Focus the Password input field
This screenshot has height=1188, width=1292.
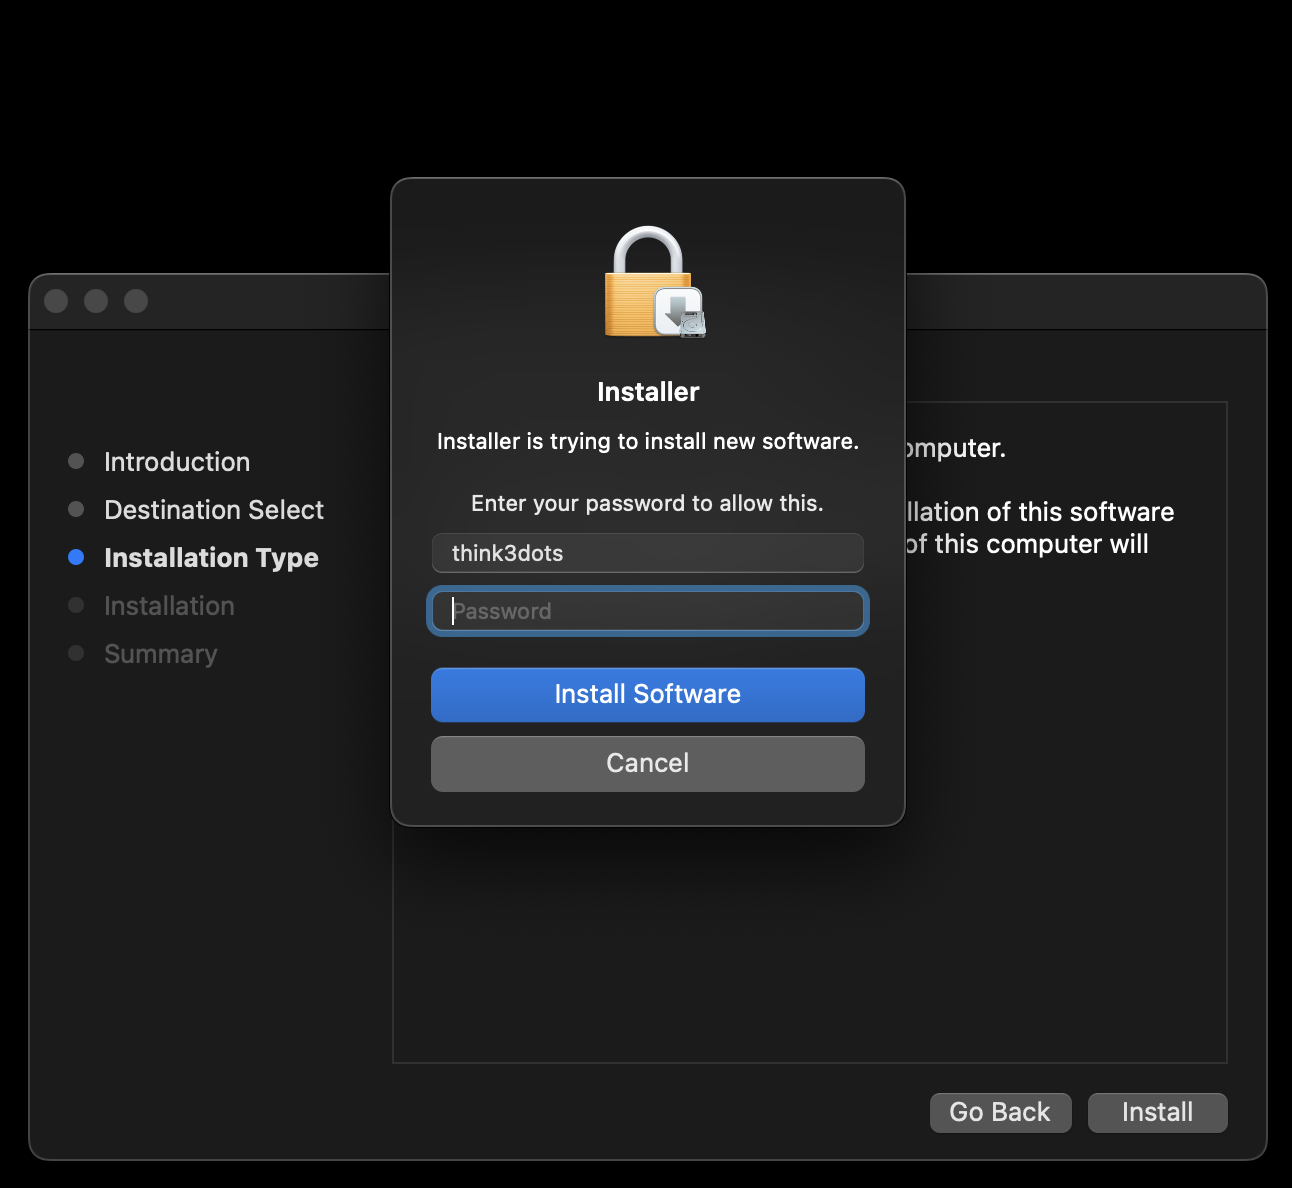click(648, 611)
